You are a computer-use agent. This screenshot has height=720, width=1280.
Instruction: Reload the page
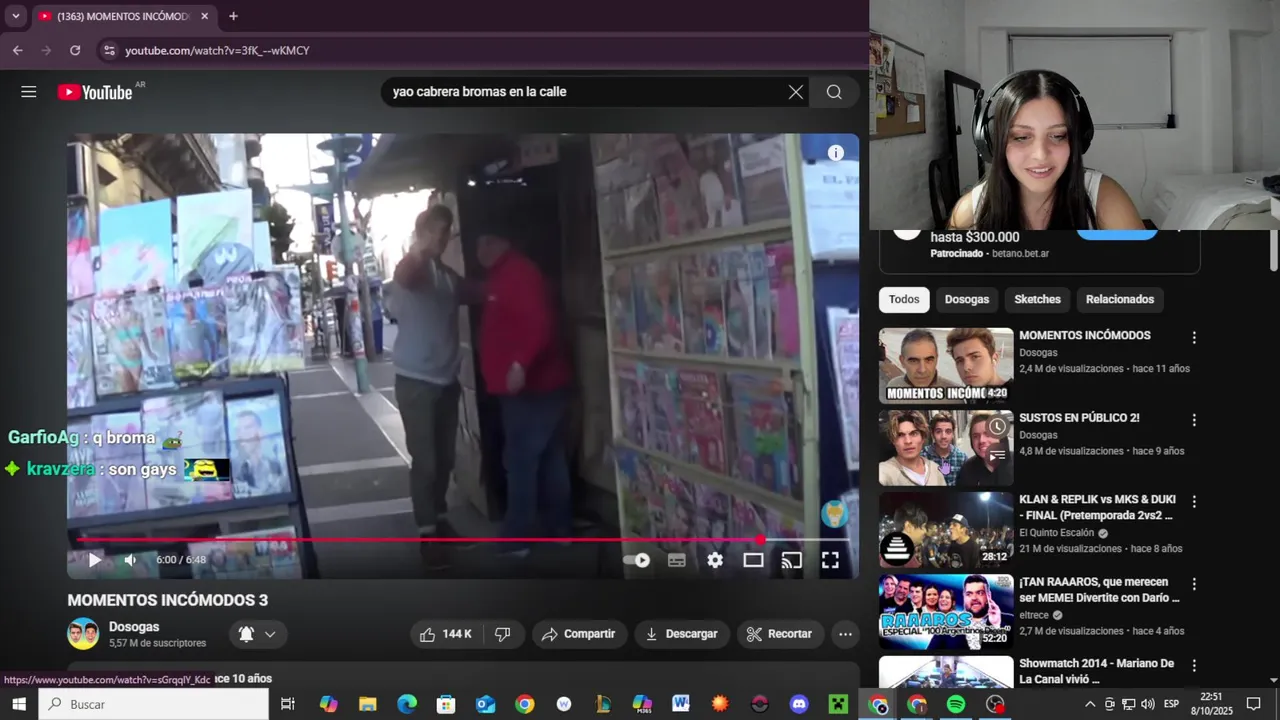click(x=75, y=50)
